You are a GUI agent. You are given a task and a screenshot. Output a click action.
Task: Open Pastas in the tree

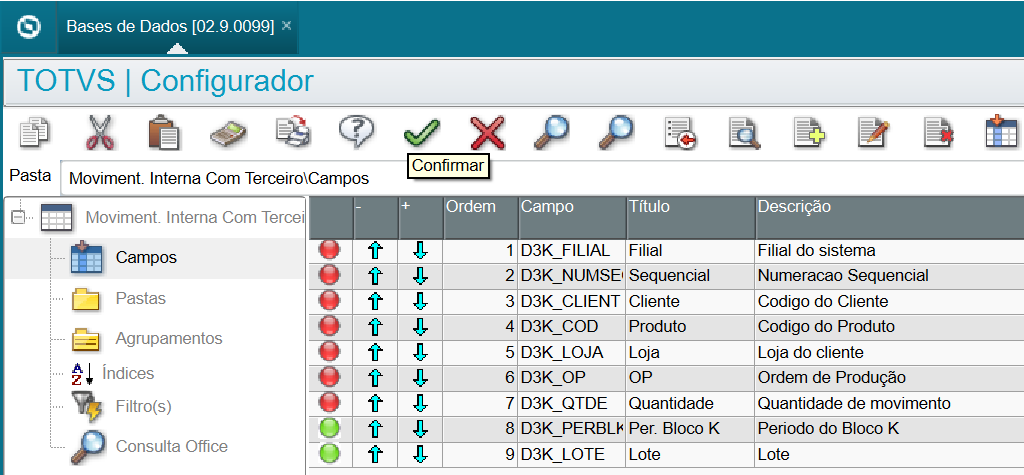pos(140,299)
